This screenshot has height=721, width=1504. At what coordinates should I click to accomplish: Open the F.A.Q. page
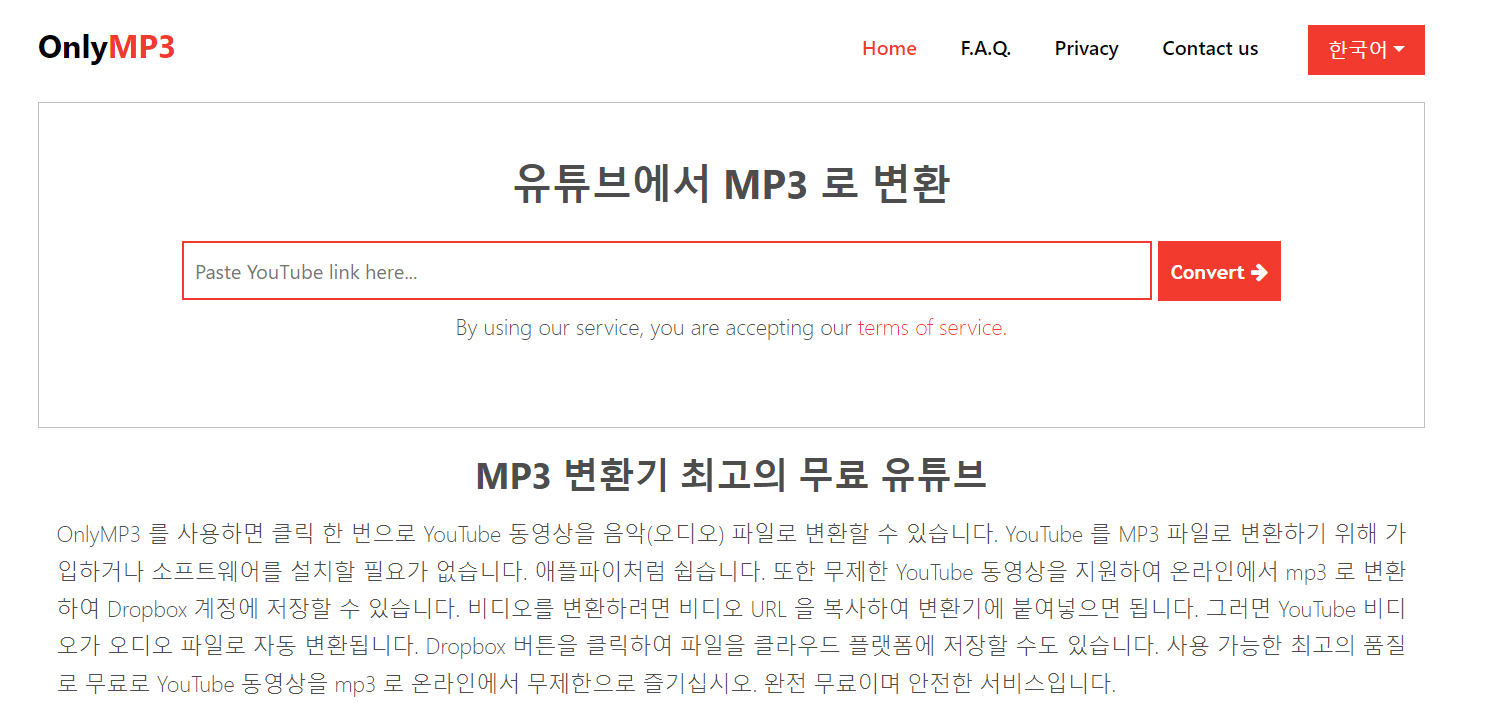(x=985, y=48)
